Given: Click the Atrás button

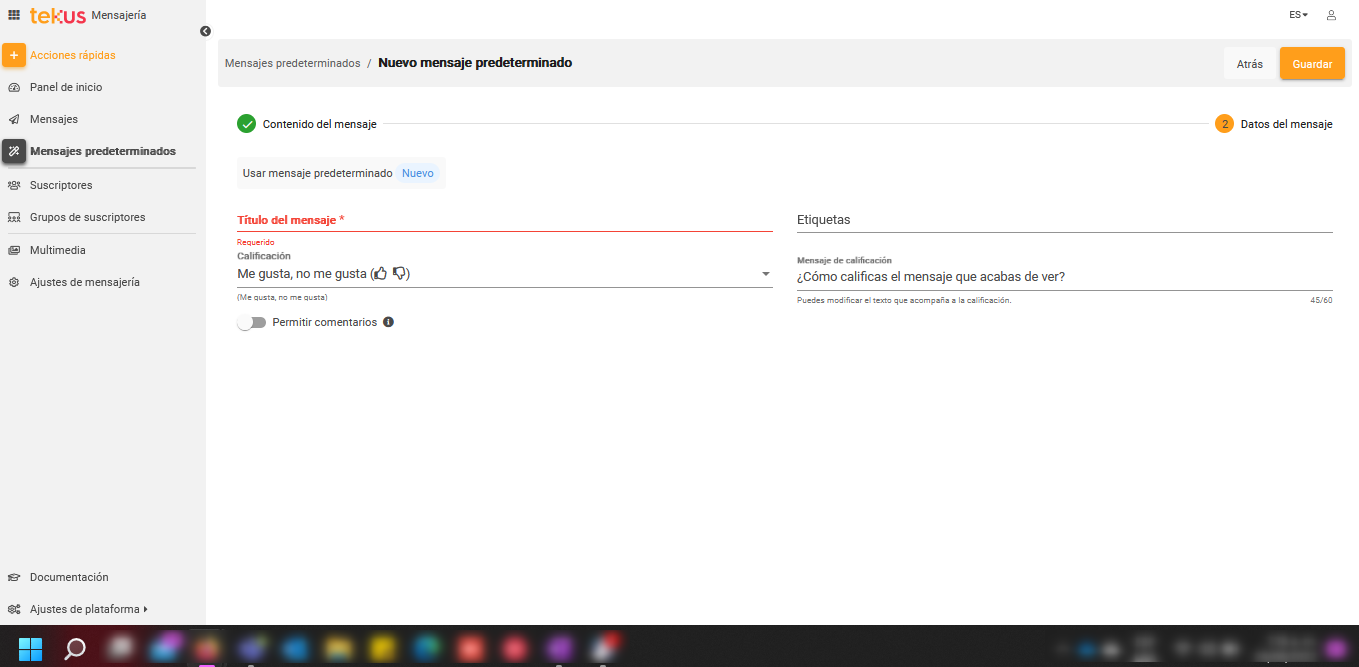Looking at the screenshot, I should point(1249,63).
